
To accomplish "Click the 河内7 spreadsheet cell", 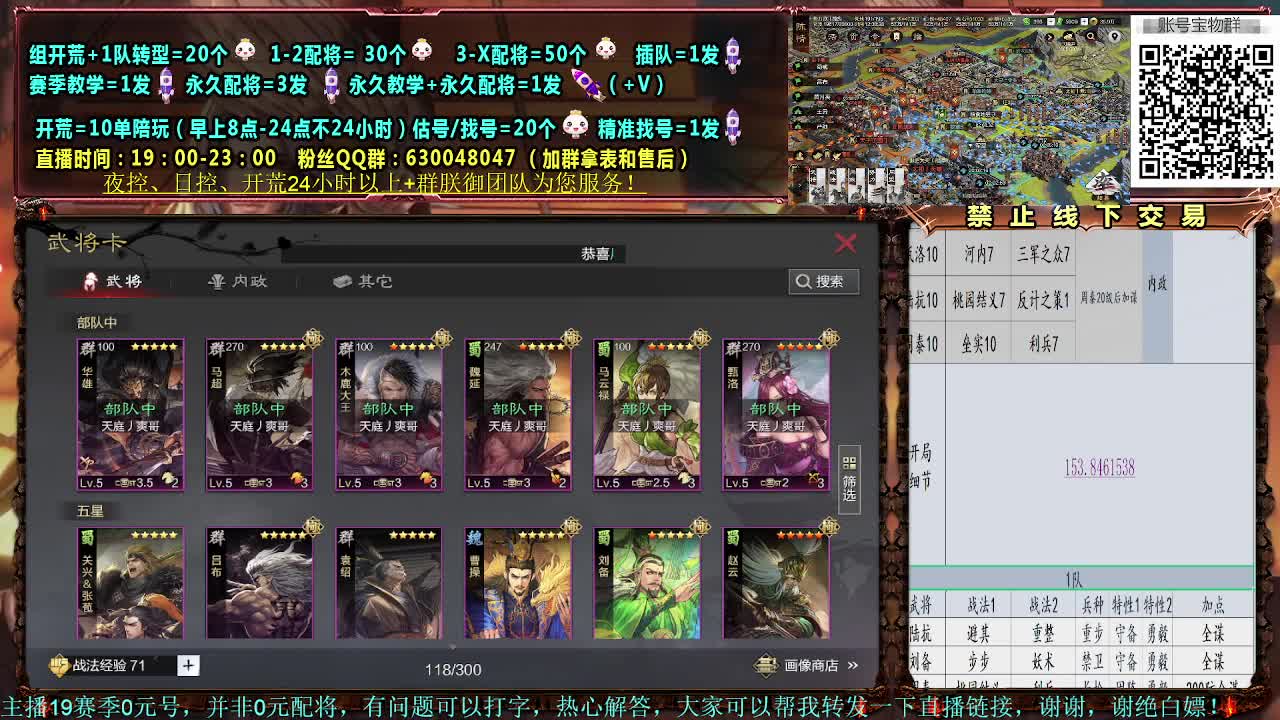I will [x=979, y=255].
